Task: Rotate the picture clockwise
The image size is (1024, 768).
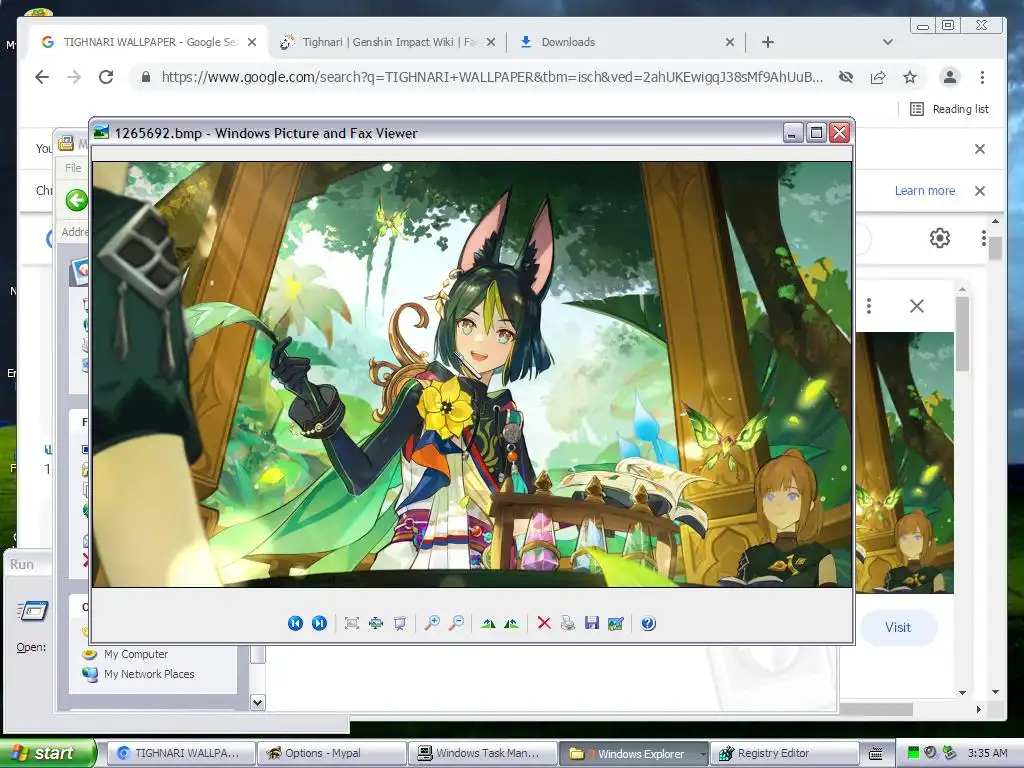Action: point(488,623)
